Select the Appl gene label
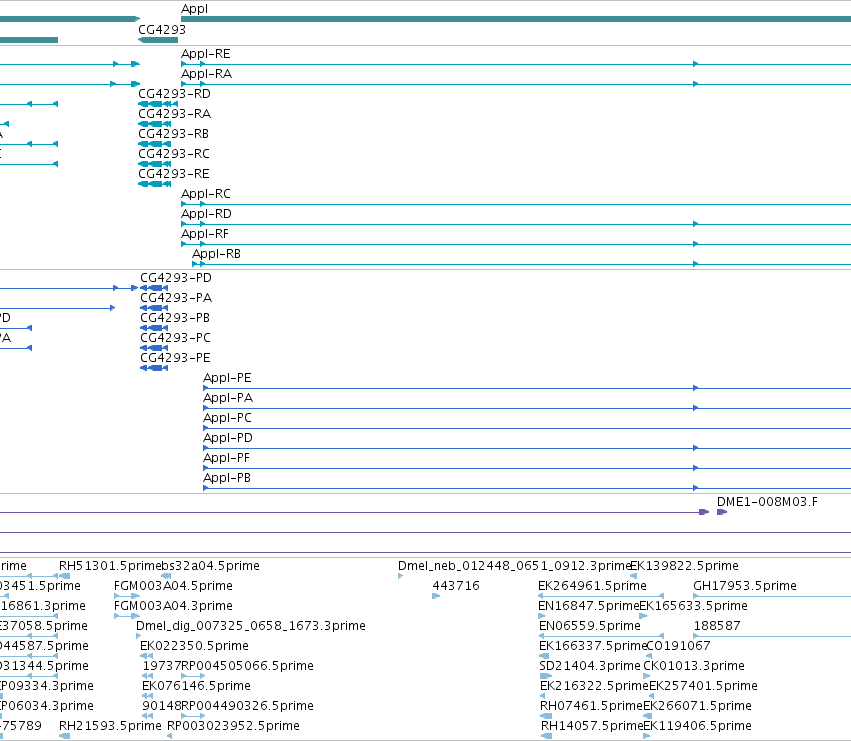Viewport: 851px width, 741px height. coord(194,9)
